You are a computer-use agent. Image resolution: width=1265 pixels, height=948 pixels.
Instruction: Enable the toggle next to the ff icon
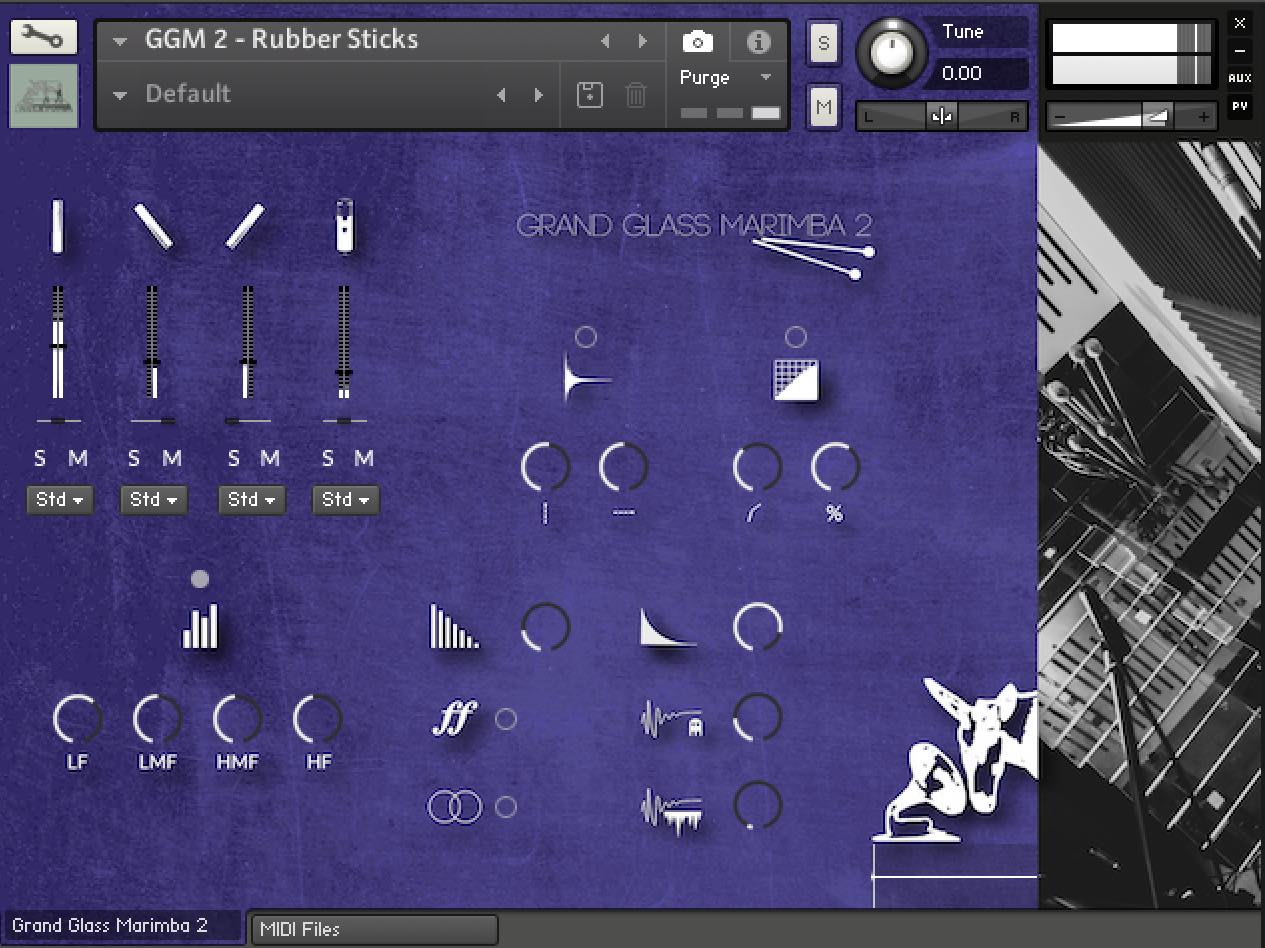click(x=506, y=719)
